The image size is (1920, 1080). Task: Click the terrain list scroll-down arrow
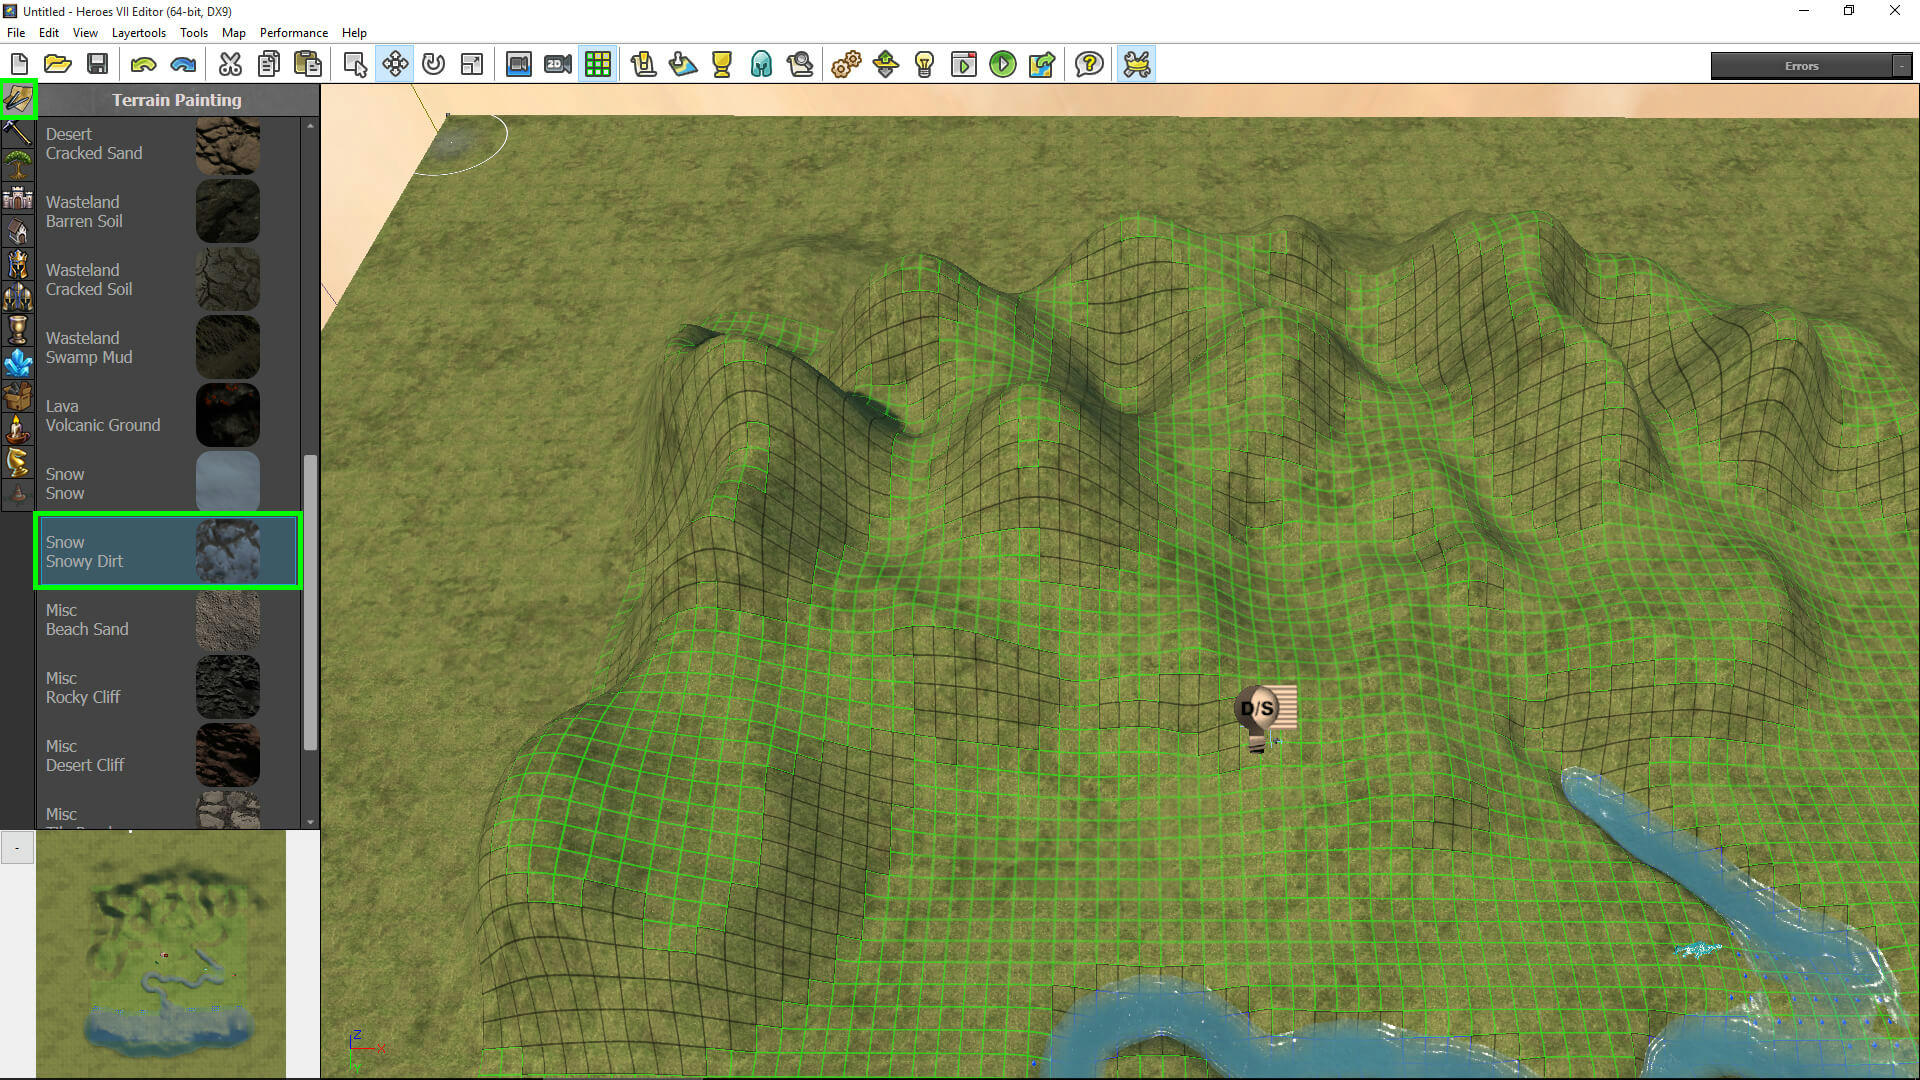coord(310,821)
